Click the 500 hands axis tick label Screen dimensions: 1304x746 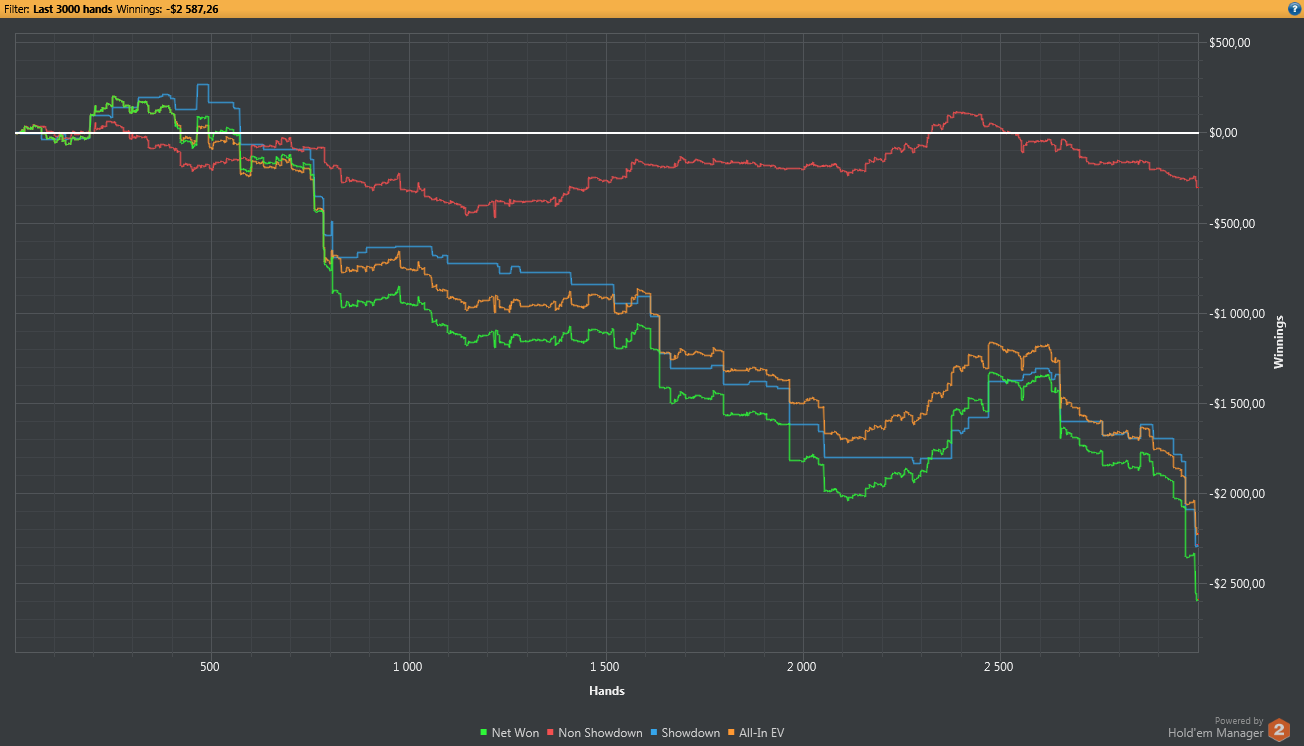coord(210,666)
